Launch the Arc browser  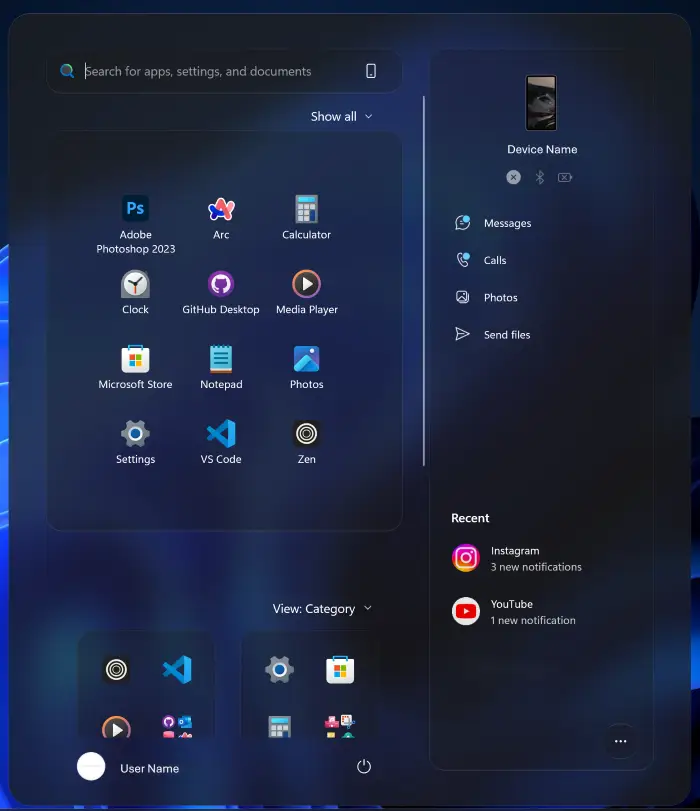(221, 218)
